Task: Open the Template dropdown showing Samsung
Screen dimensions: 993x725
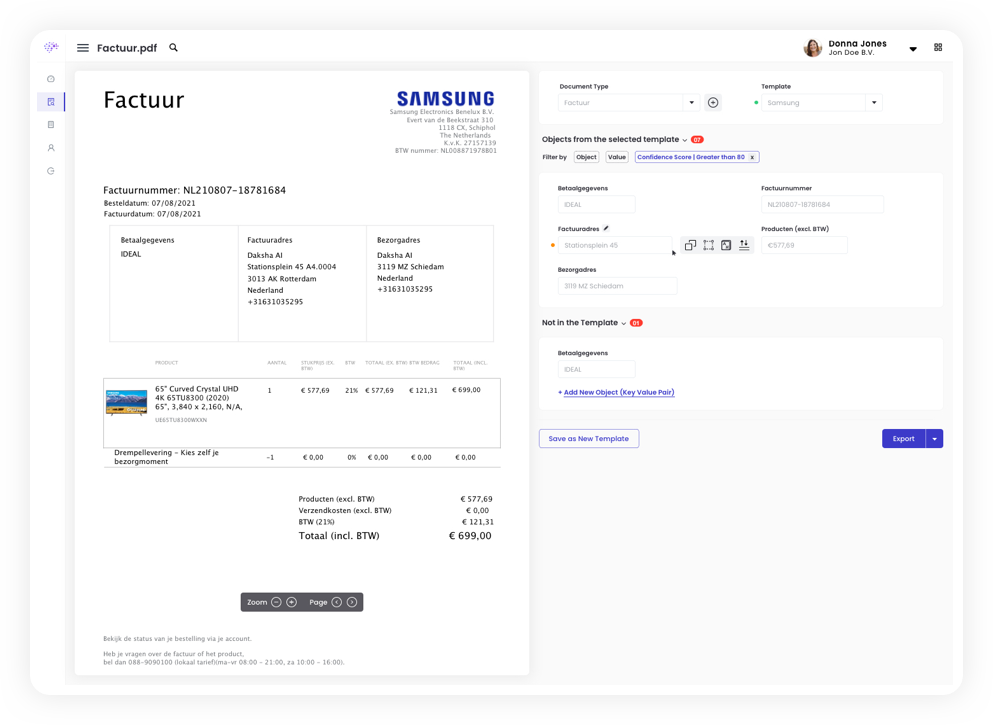Action: pos(874,103)
